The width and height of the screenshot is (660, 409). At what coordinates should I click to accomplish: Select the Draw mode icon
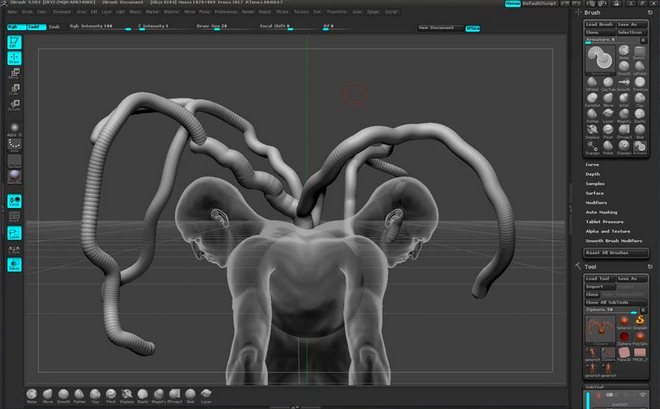pos(15,58)
